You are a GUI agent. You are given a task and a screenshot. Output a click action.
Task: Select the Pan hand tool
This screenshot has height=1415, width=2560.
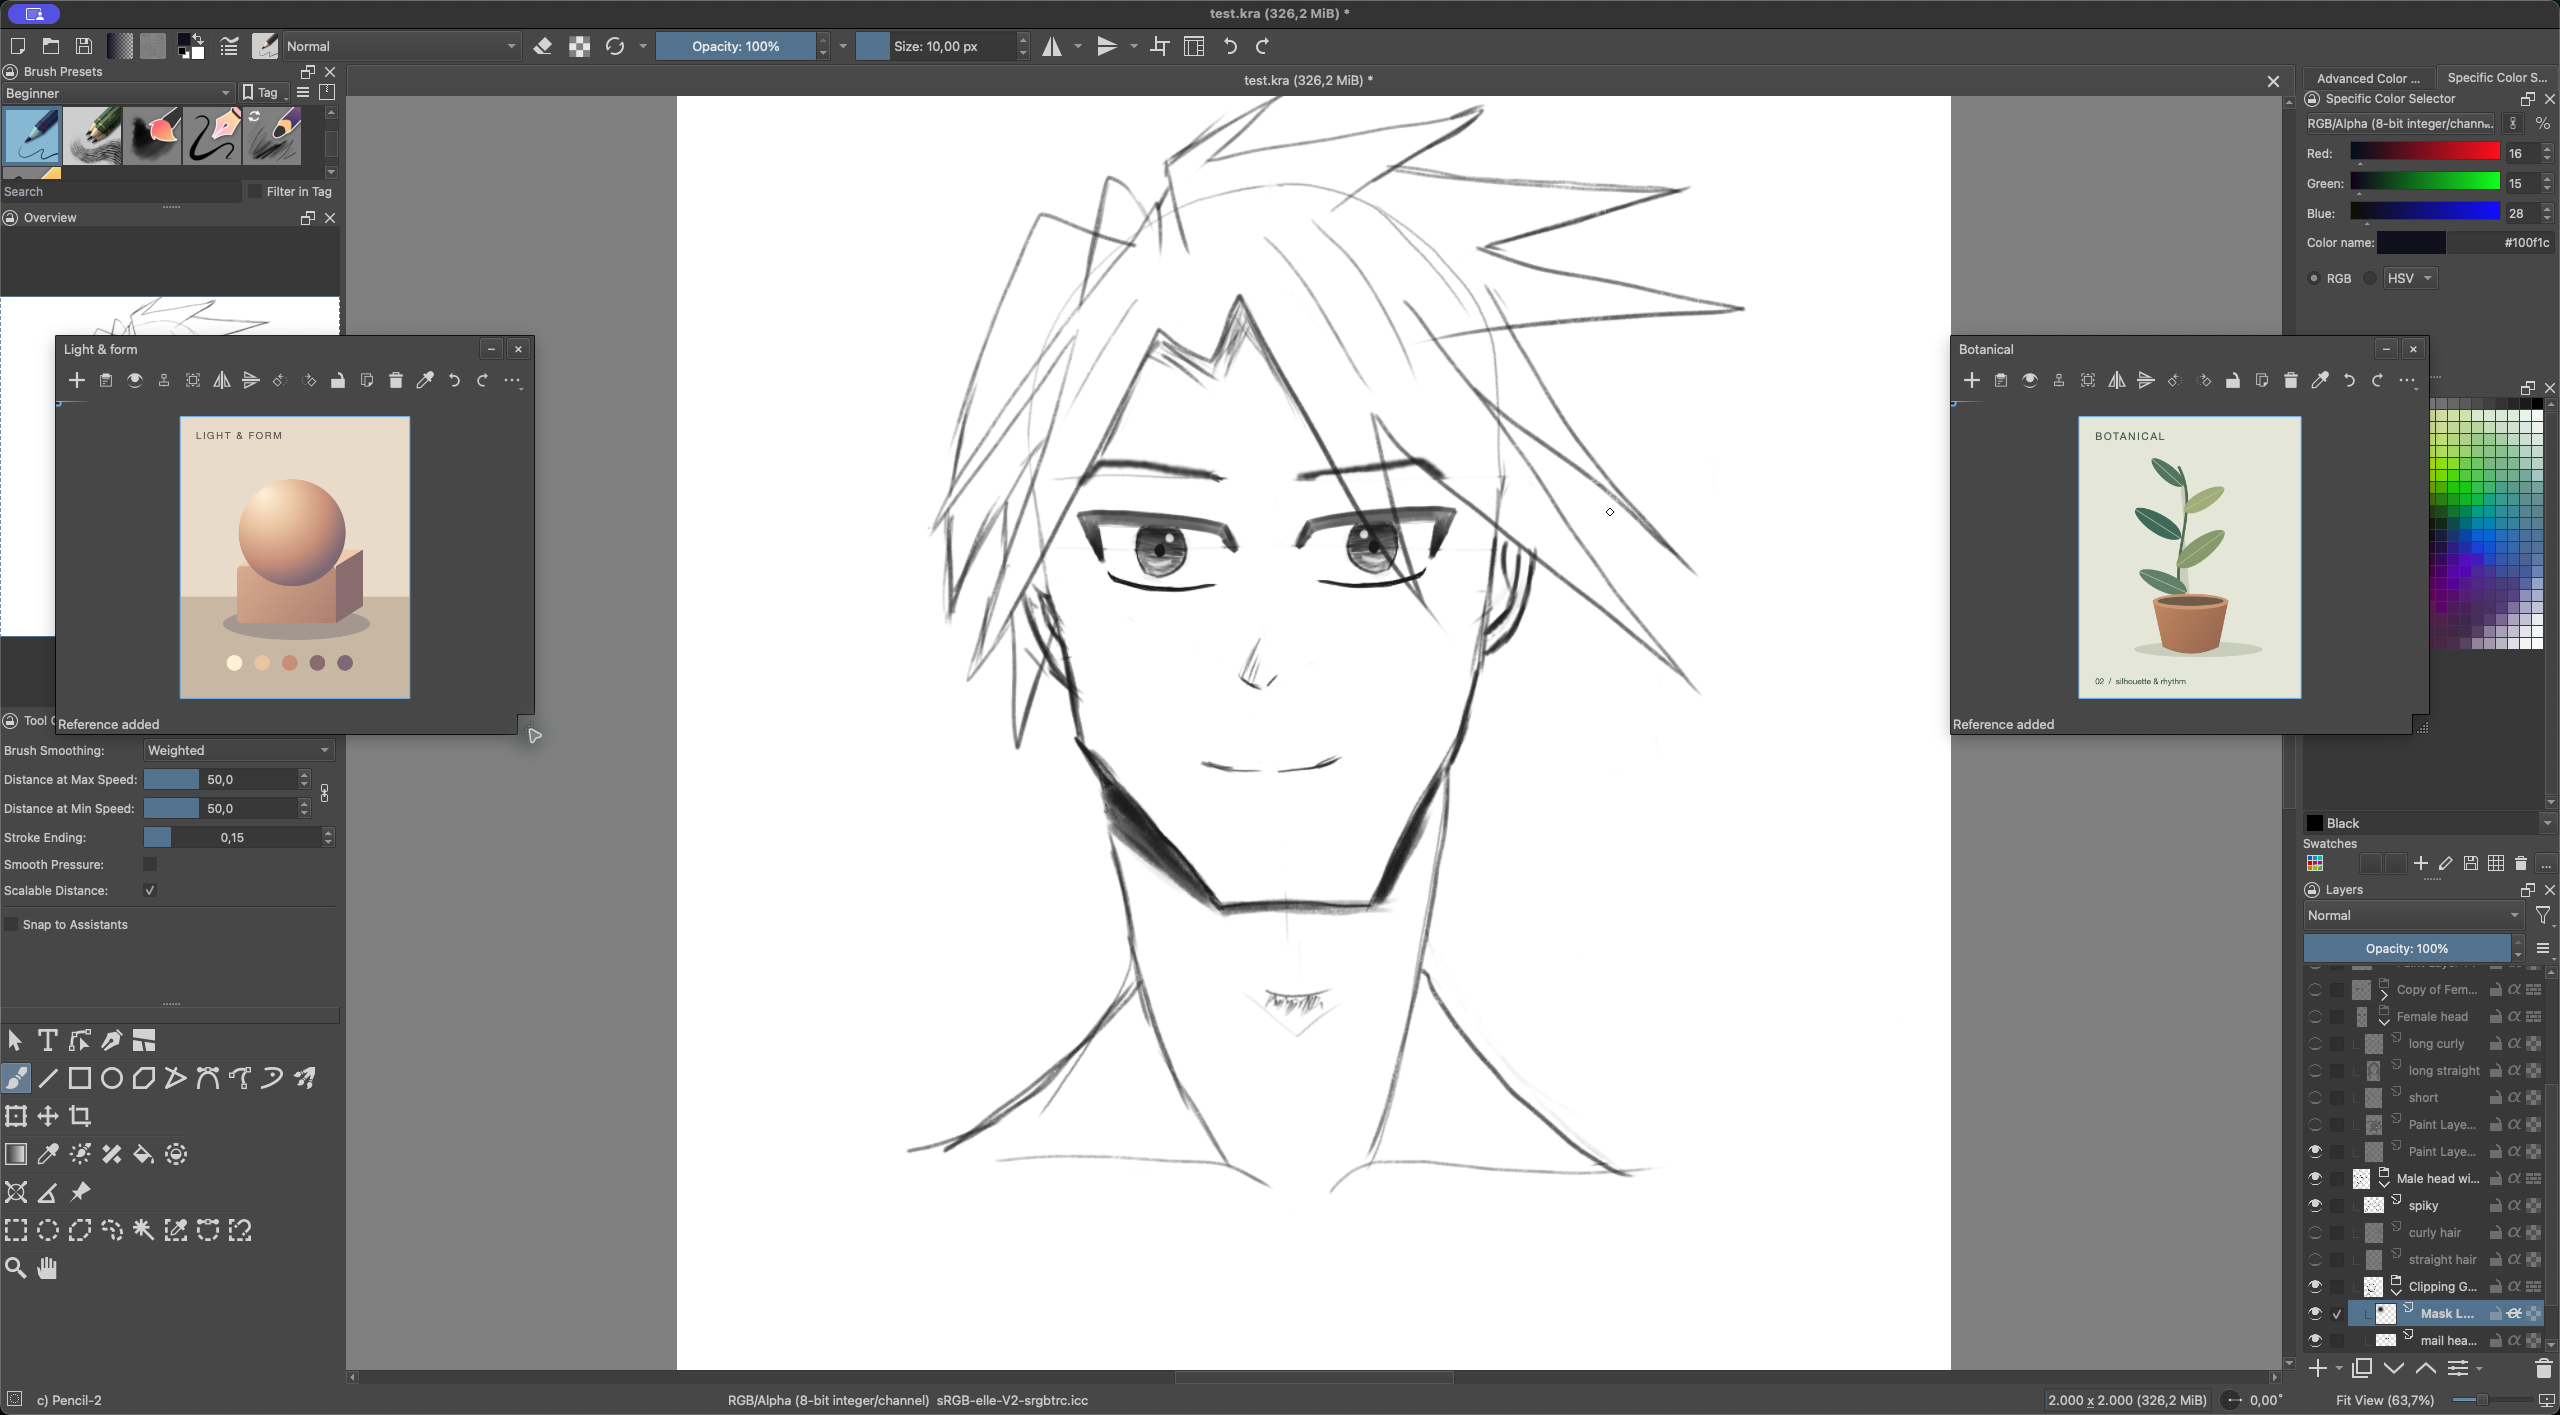47,1268
